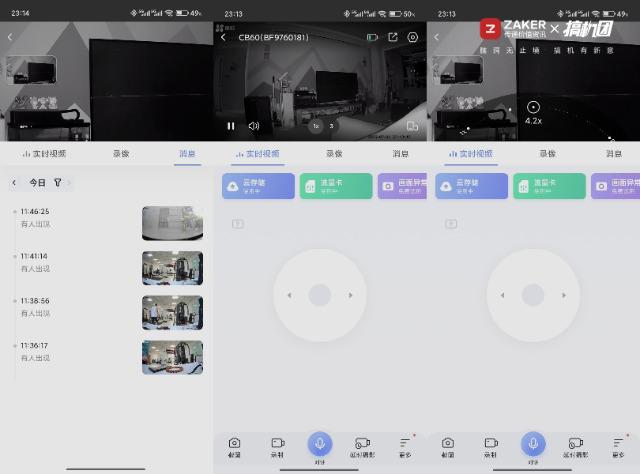640x474 pixels.
Task: View thumbnail of the 11:41:14 event
Action: 172,268
